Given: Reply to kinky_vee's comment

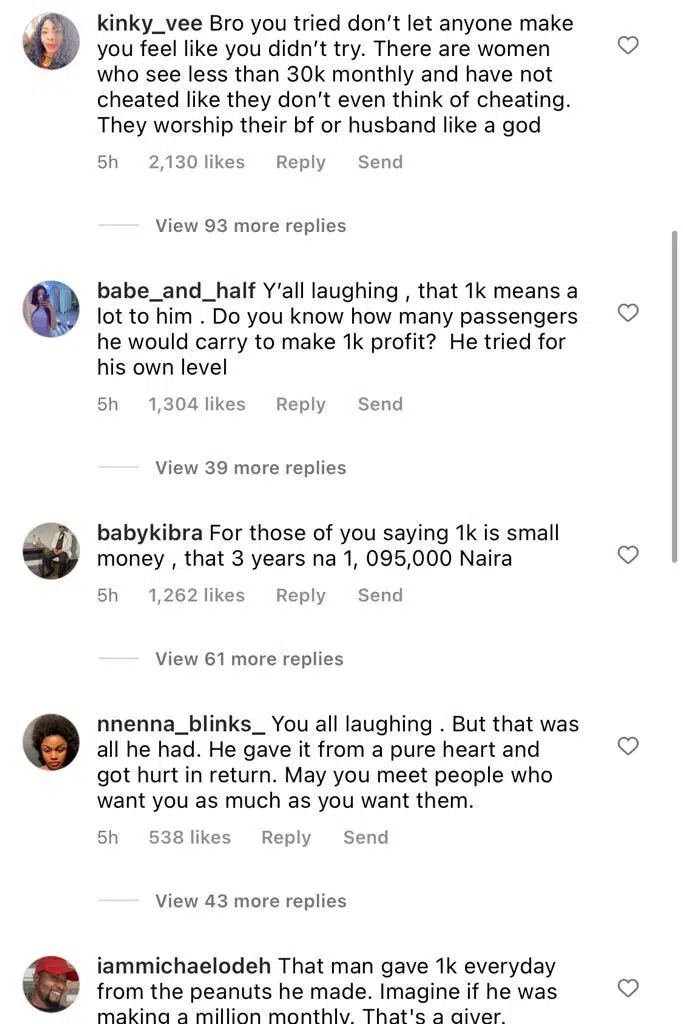Looking at the screenshot, I should [x=301, y=162].
